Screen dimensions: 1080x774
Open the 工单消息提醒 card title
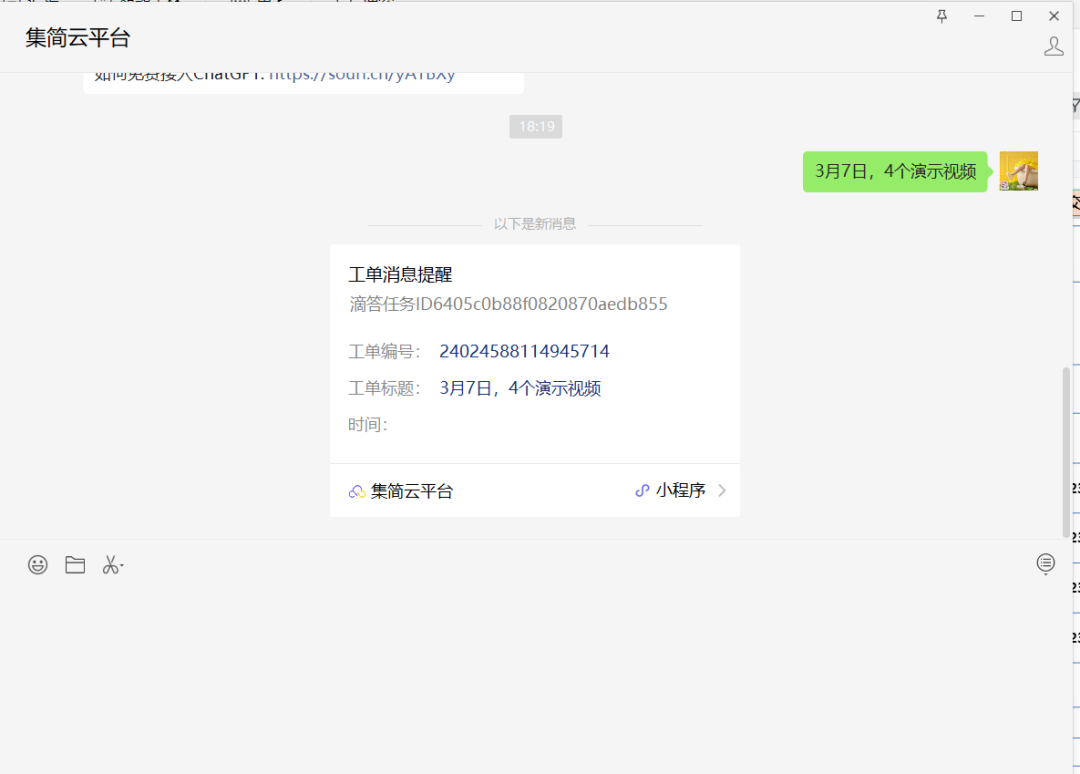pyautogui.click(x=400, y=275)
